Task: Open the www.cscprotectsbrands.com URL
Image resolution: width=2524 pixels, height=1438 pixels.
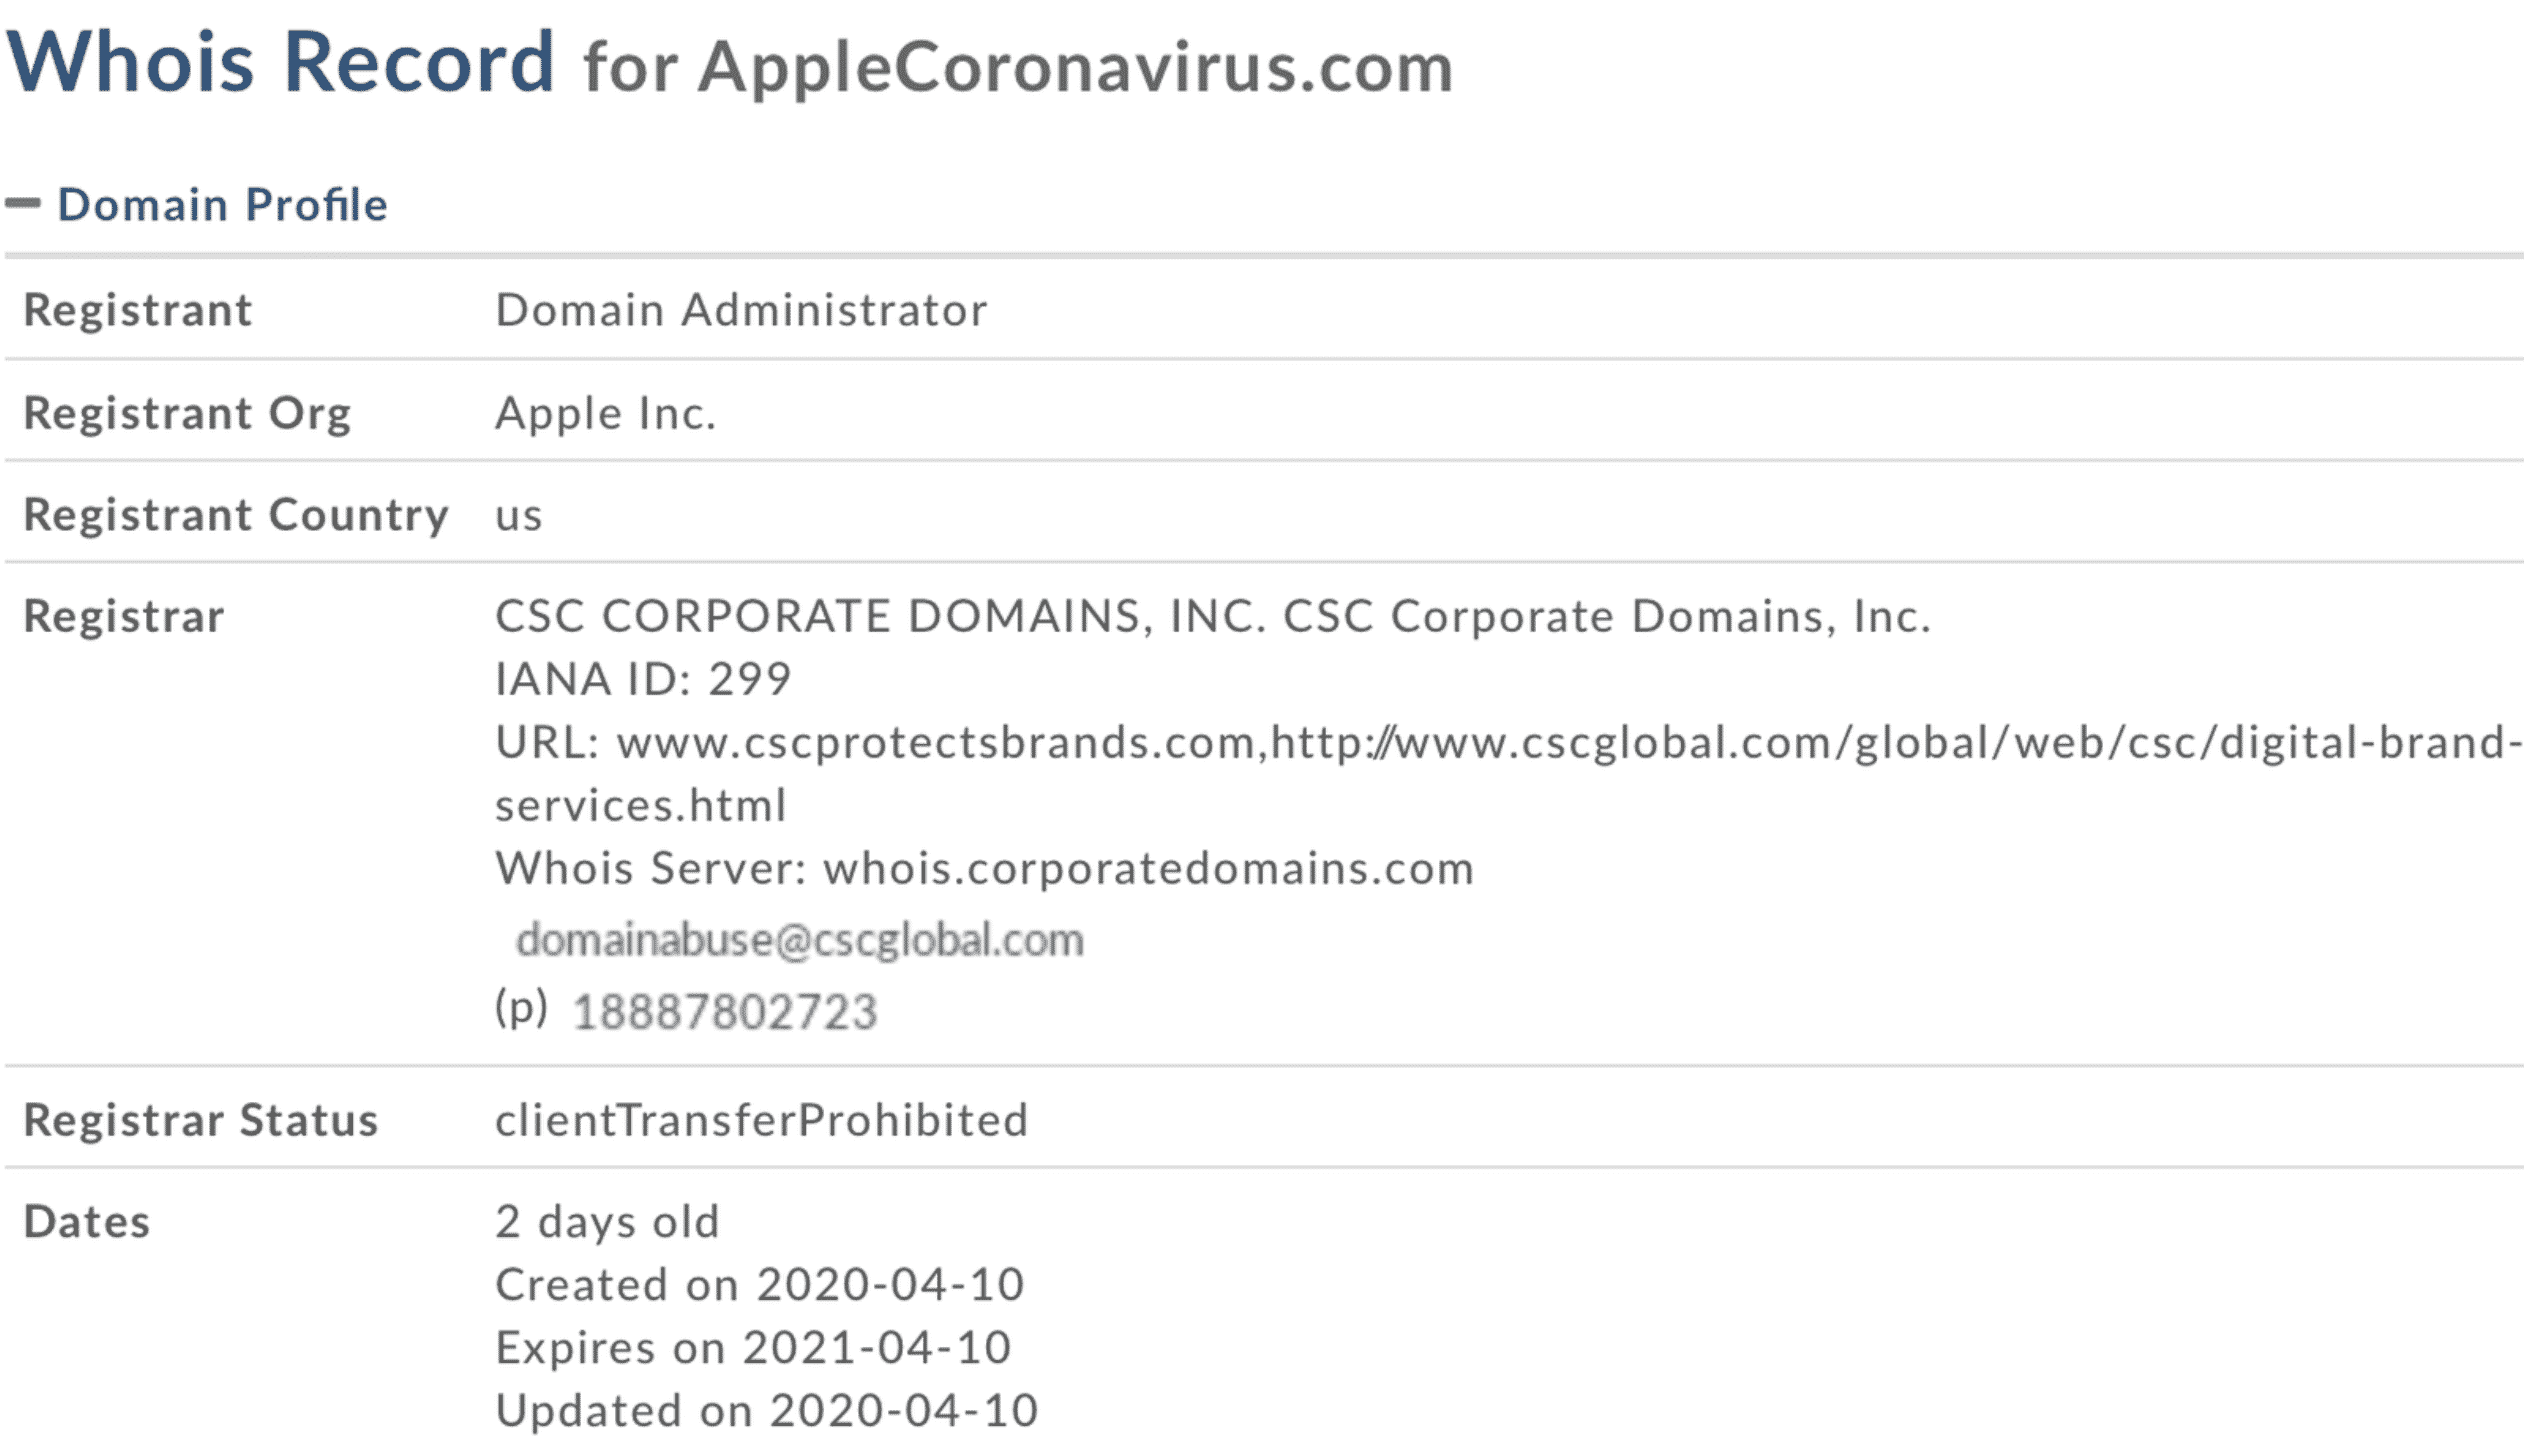Action: (x=935, y=742)
